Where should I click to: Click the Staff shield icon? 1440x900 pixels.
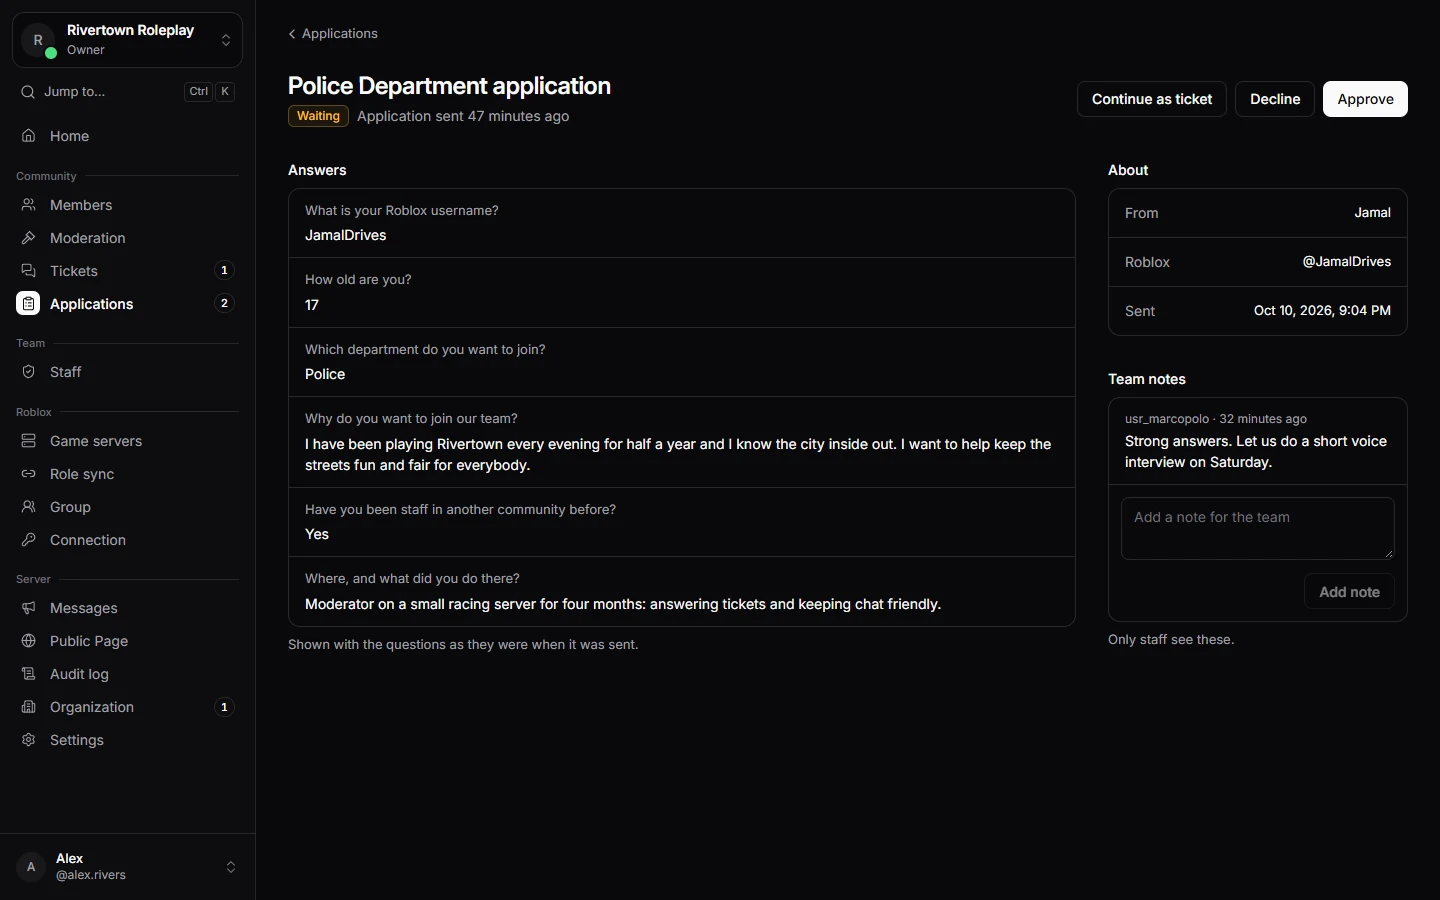tap(29, 372)
